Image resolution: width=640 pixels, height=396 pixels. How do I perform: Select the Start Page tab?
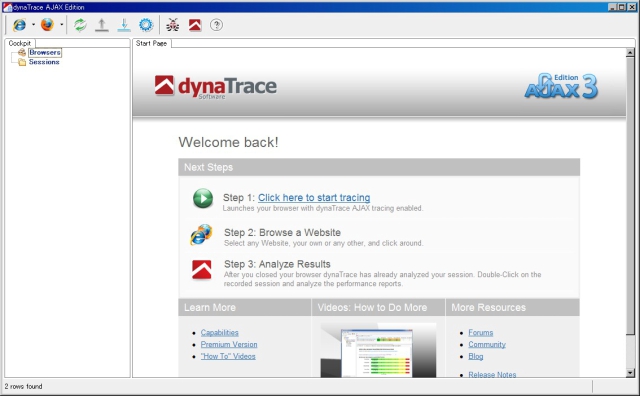pos(151,43)
